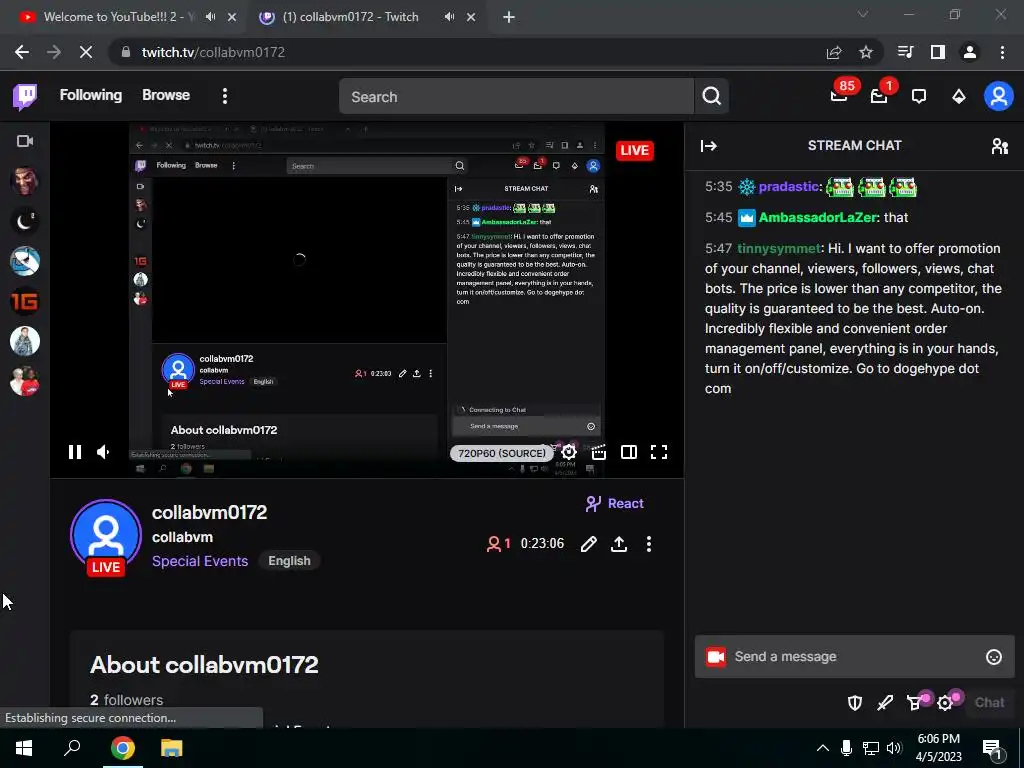Click the React button
Viewport: 1024px width, 768px height.
click(615, 504)
